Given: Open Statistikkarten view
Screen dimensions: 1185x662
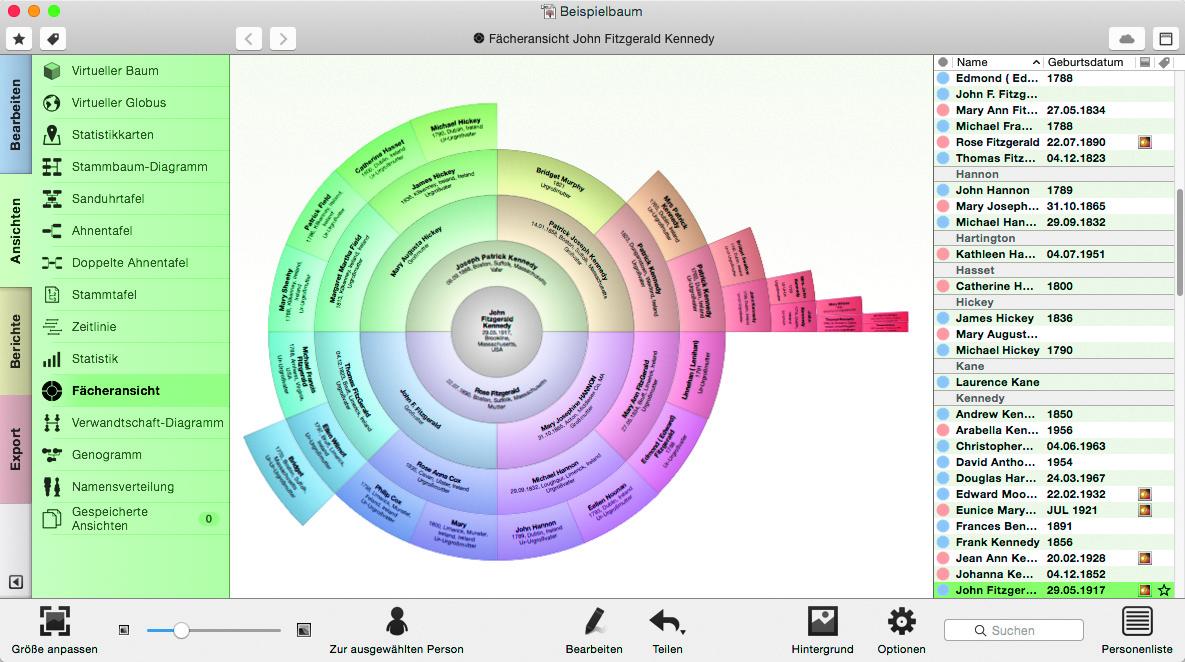Looking at the screenshot, I should coord(131,135).
